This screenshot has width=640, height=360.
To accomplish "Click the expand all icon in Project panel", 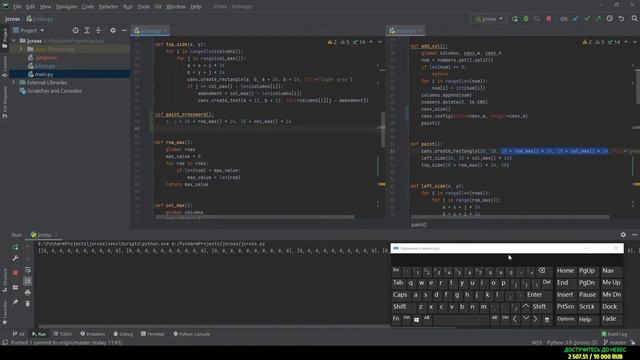I will point(87,30).
